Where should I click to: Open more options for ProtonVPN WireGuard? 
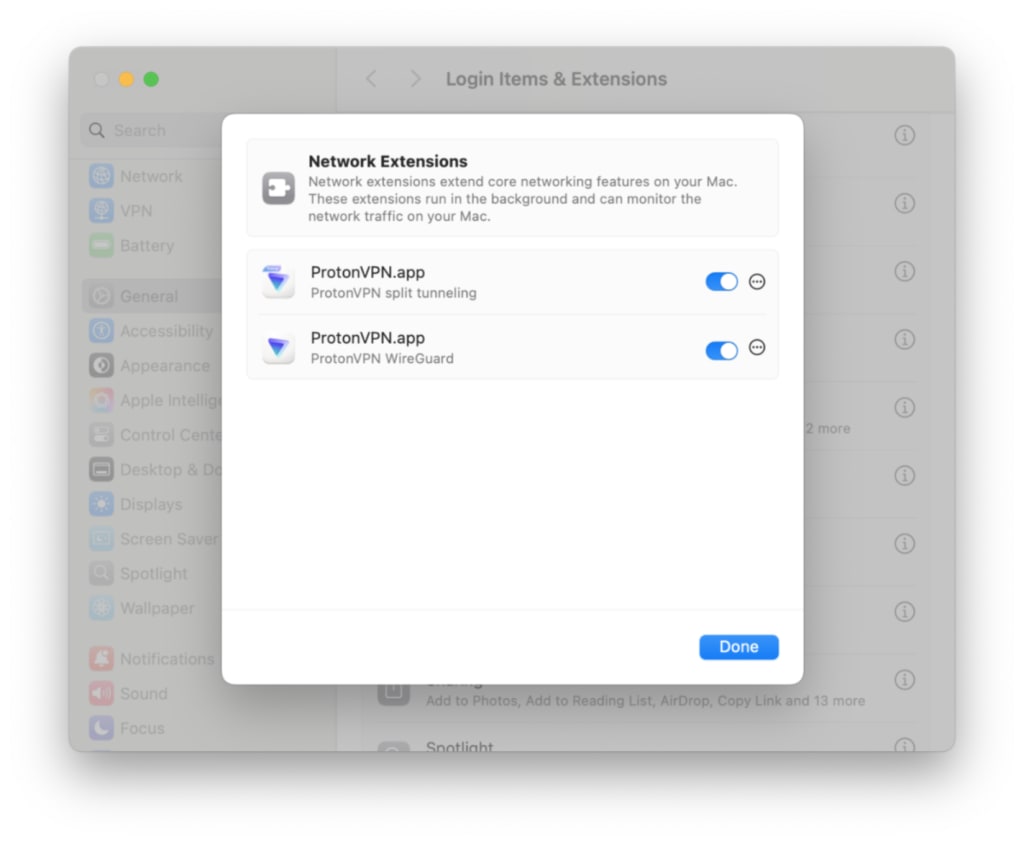pos(757,347)
